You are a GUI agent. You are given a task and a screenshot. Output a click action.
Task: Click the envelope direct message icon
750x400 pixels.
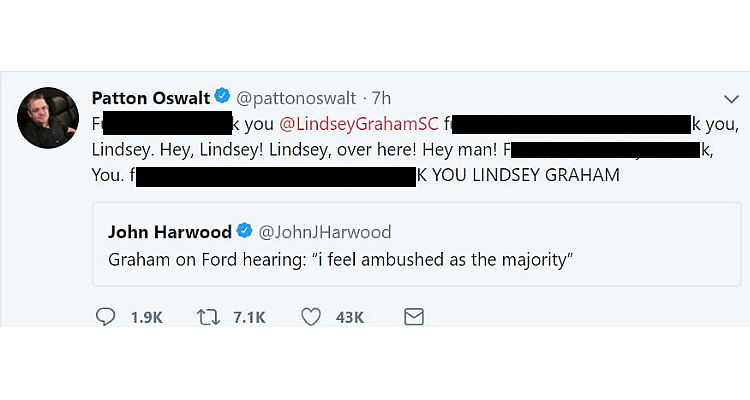pos(413,317)
